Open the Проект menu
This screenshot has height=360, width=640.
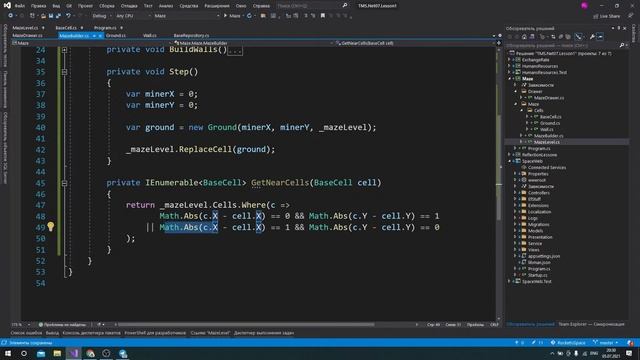click(x=85, y=6)
